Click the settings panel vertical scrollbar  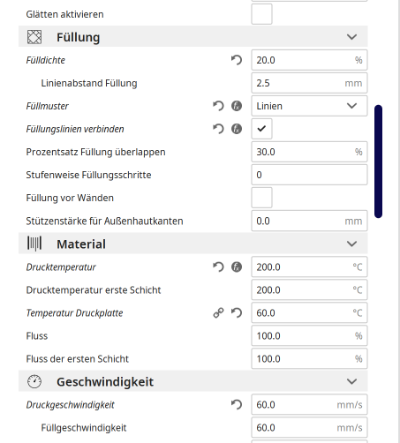(x=378, y=161)
